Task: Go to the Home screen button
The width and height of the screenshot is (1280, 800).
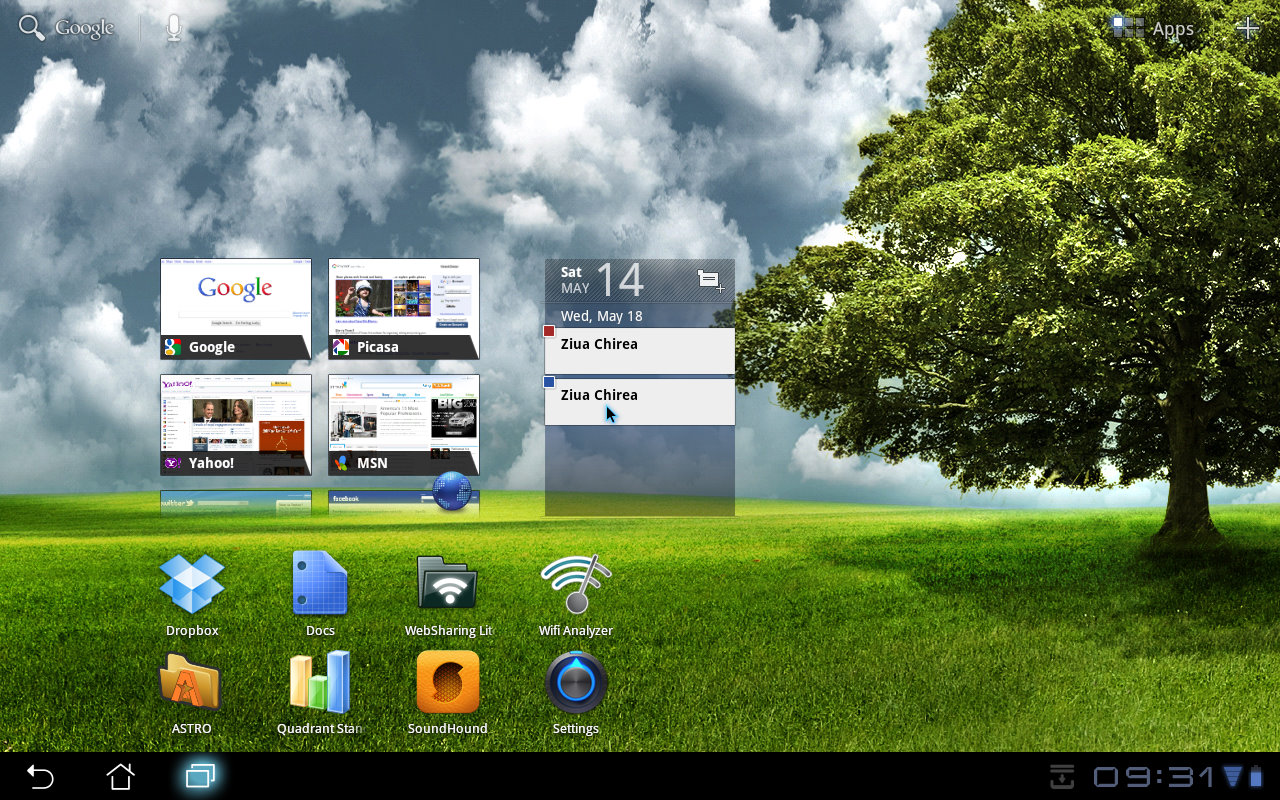Action: (x=121, y=776)
